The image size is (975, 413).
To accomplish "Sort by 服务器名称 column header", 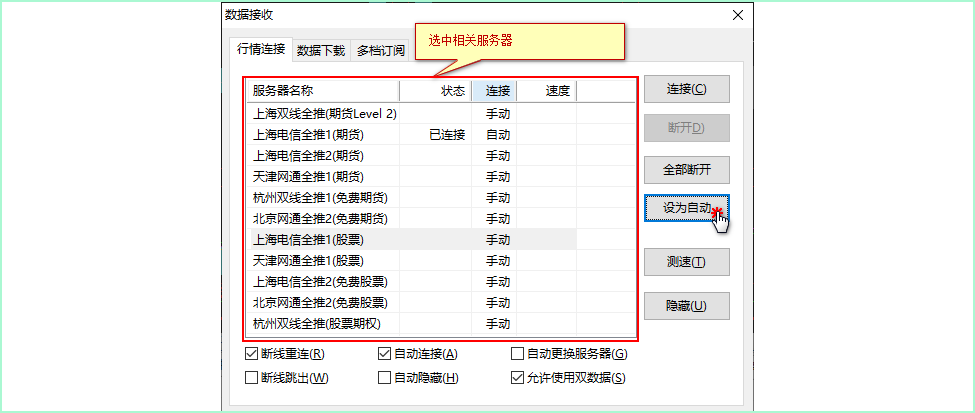I will [x=323, y=91].
